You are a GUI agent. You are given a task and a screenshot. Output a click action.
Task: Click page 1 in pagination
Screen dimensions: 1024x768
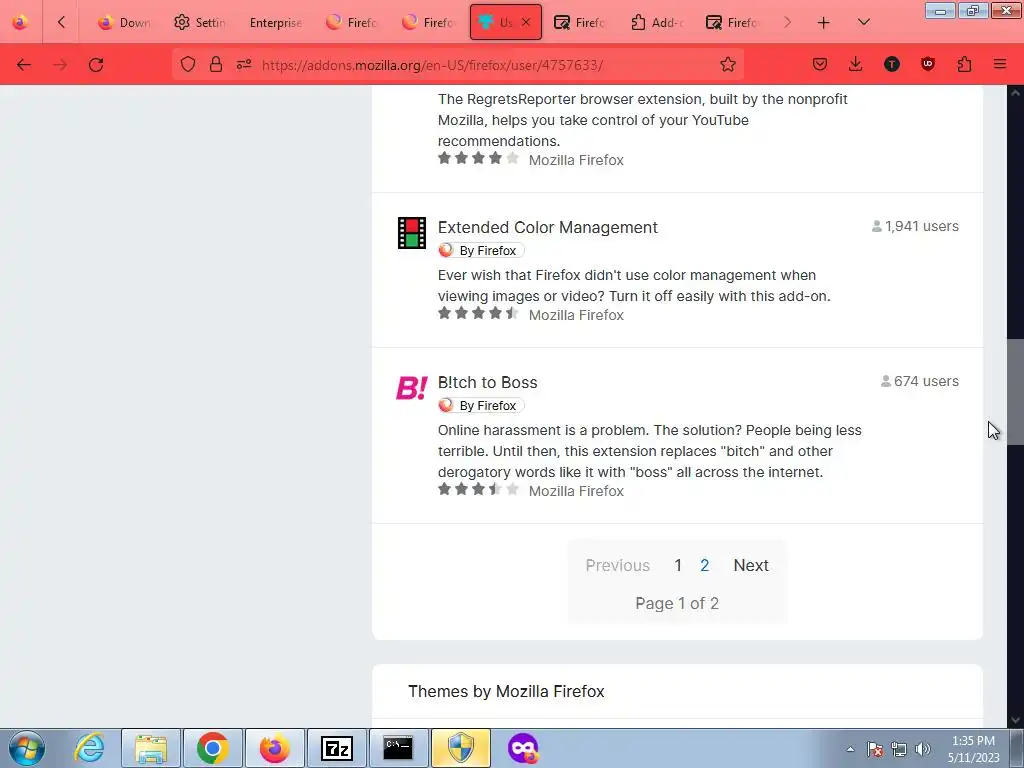point(678,565)
